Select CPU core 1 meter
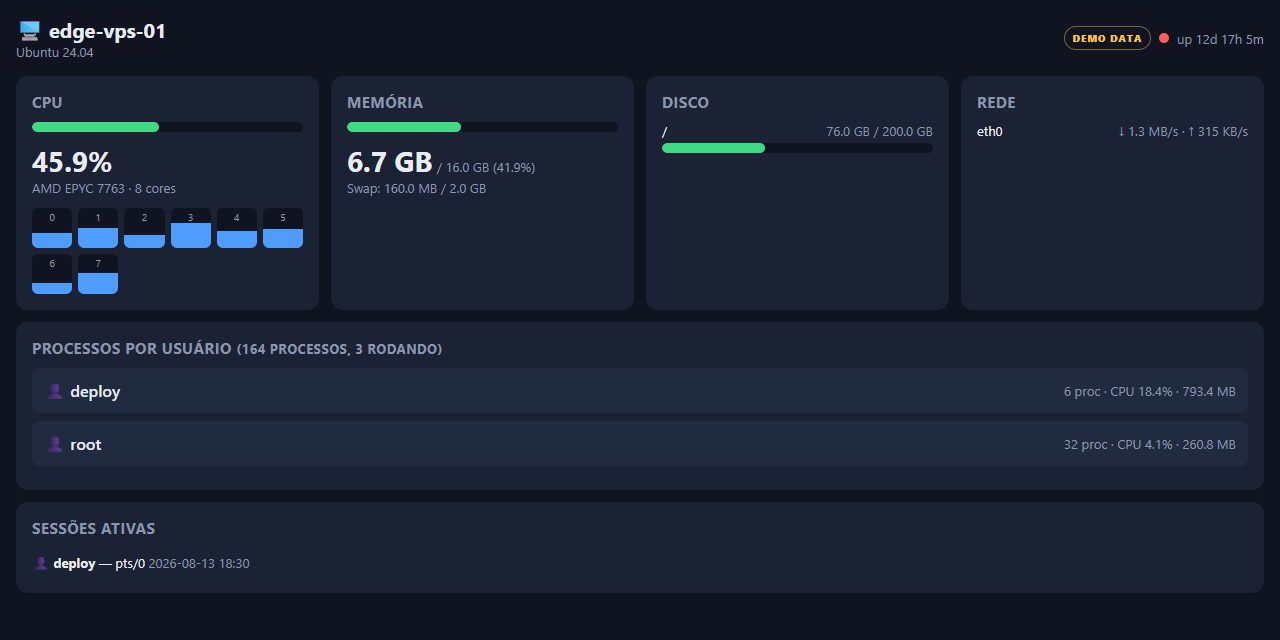The image size is (1280, 640). pos(98,228)
